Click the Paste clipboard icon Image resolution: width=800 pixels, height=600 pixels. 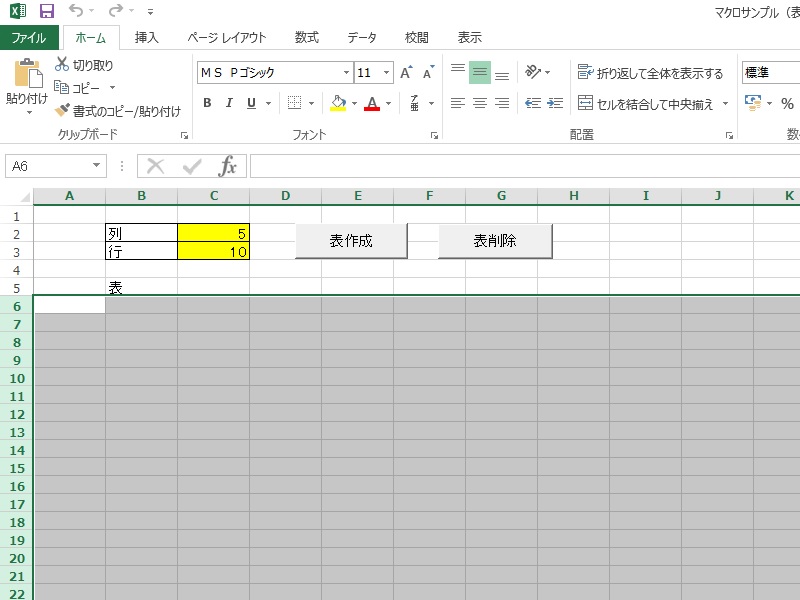click(27, 76)
